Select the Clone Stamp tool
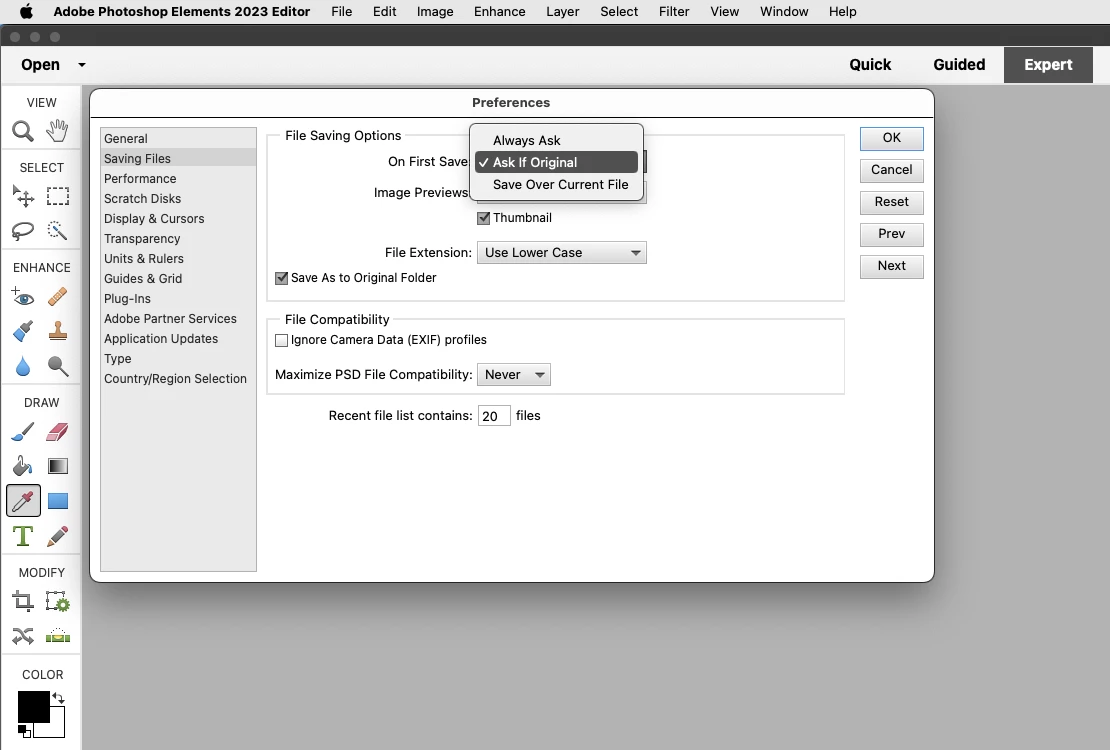Screen dimensions: 1110x750 click(x=57, y=331)
